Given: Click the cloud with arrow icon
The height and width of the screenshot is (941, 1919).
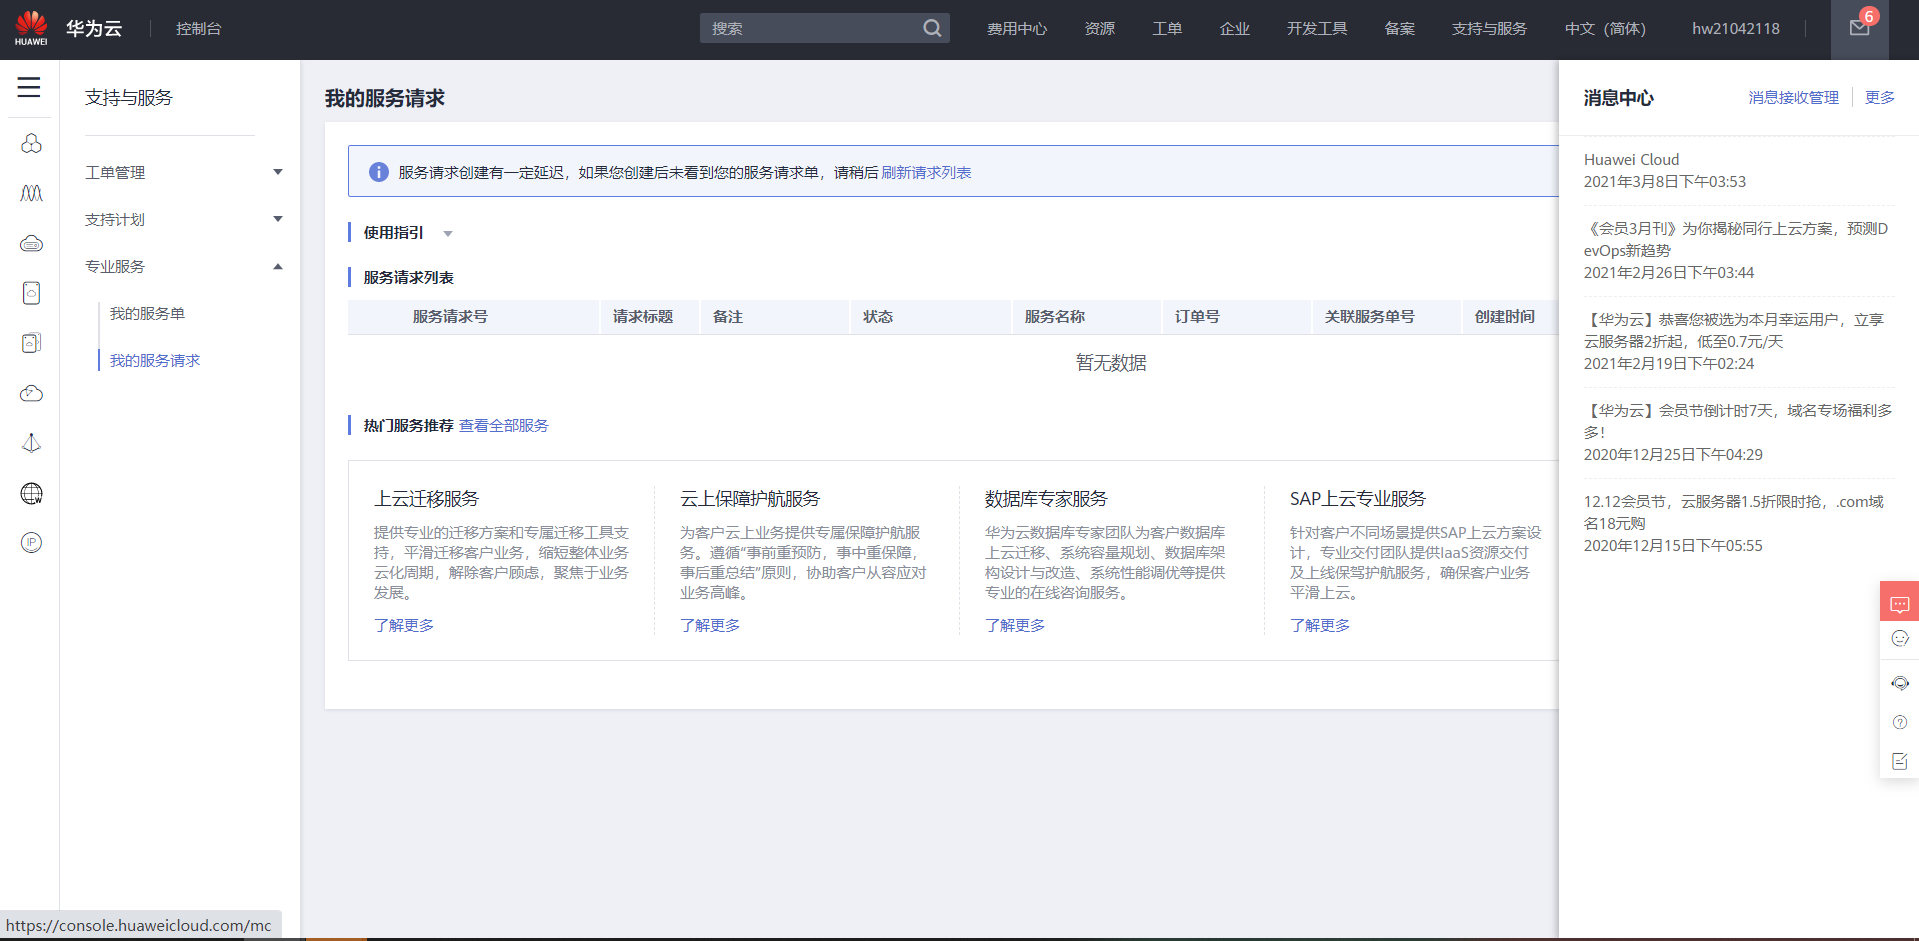Looking at the screenshot, I should click(x=31, y=393).
